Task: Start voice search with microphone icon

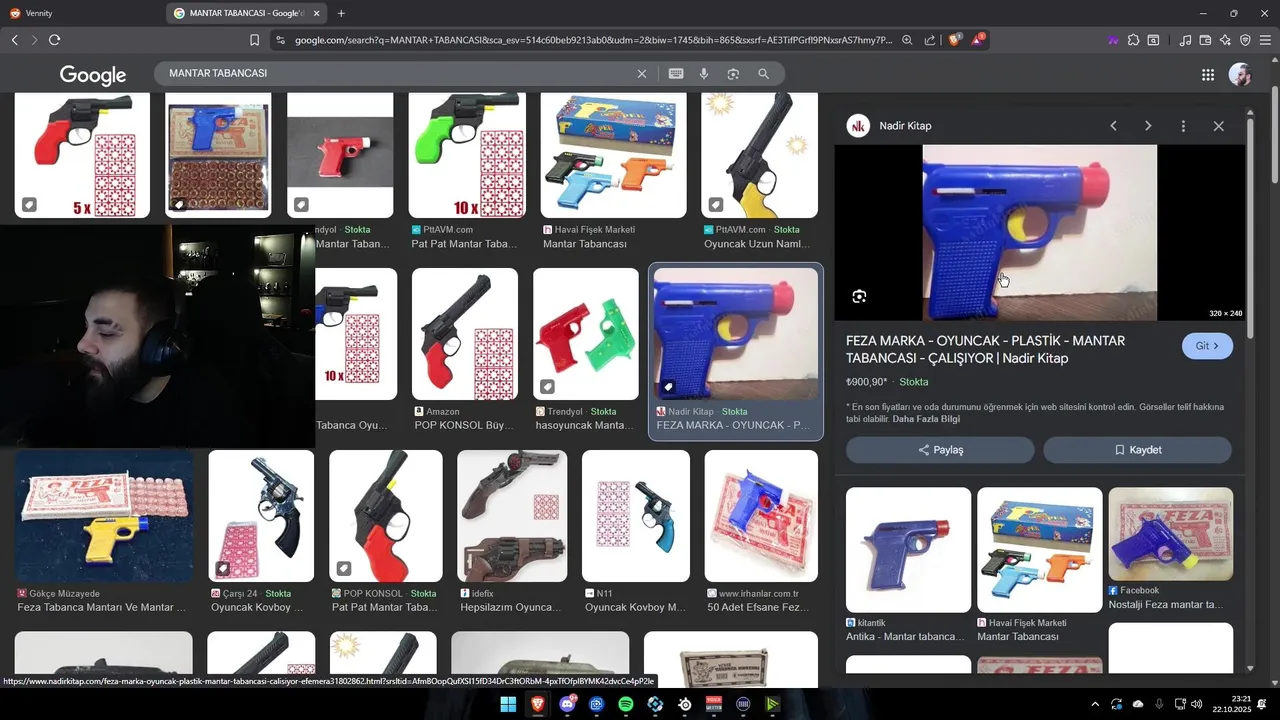Action: pyautogui.click(x=704, y=73)
